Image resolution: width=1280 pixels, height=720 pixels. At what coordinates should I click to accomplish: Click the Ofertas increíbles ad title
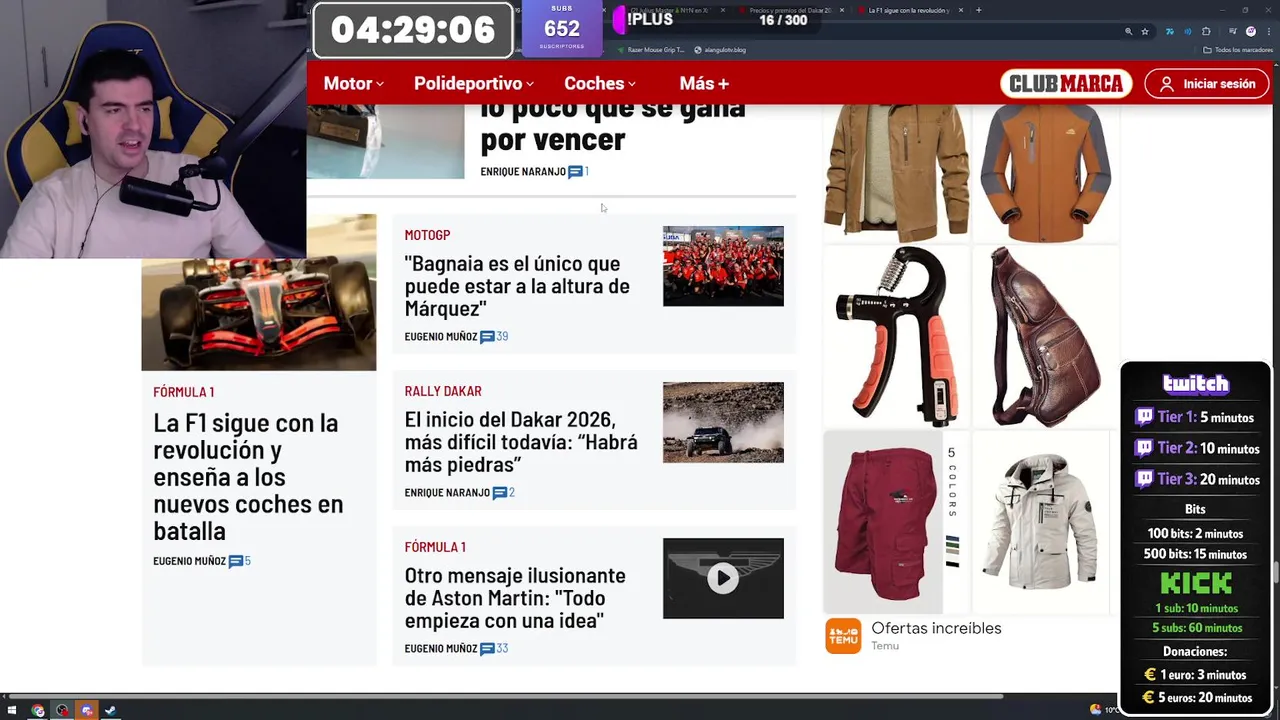936,628
